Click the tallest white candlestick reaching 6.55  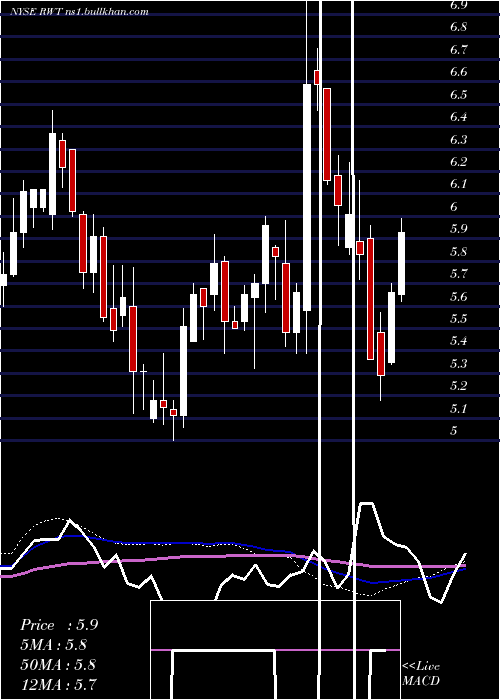pos(307,197)
